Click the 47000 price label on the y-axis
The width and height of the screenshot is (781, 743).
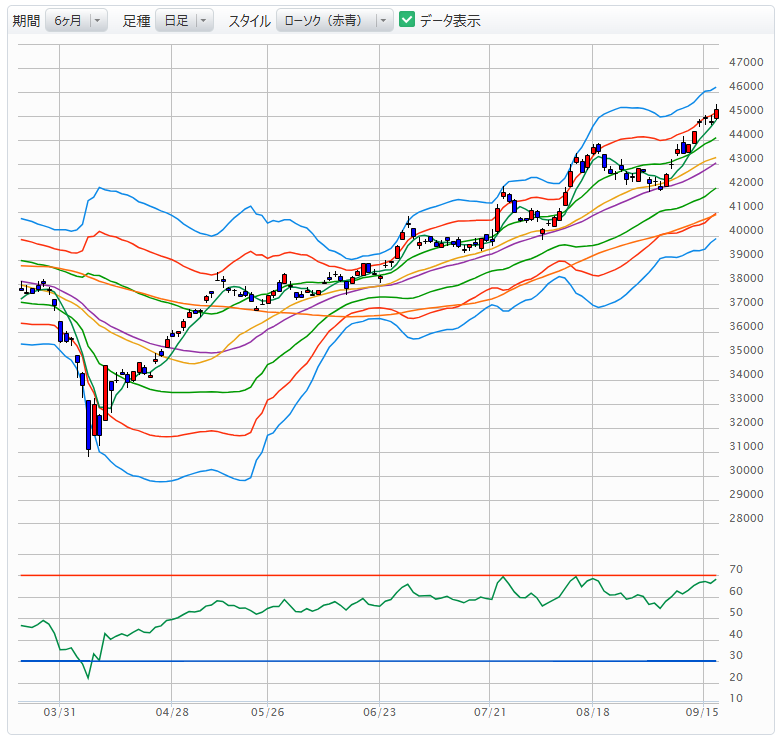coord(746,62)
